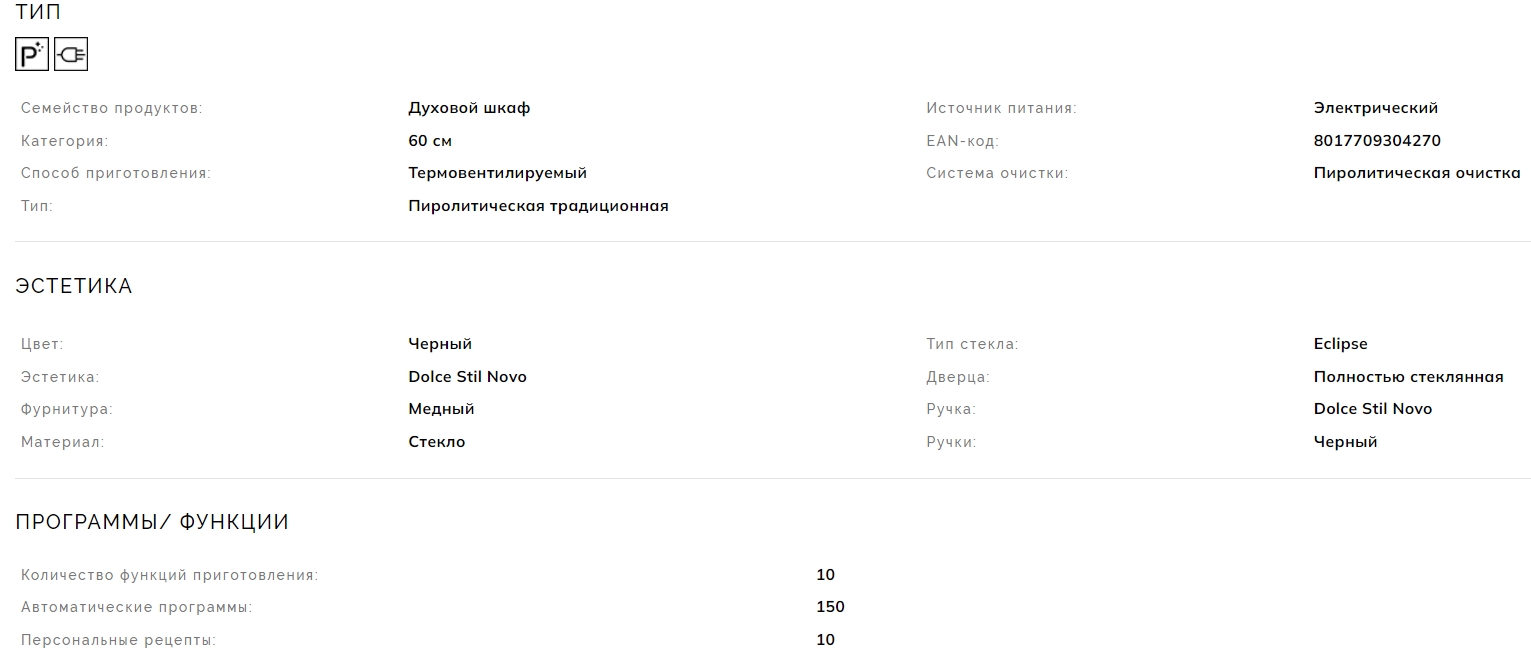Click the 60 см category value
The height and width of the screenshot is (672, 1531).
click(x=430, y=141)
